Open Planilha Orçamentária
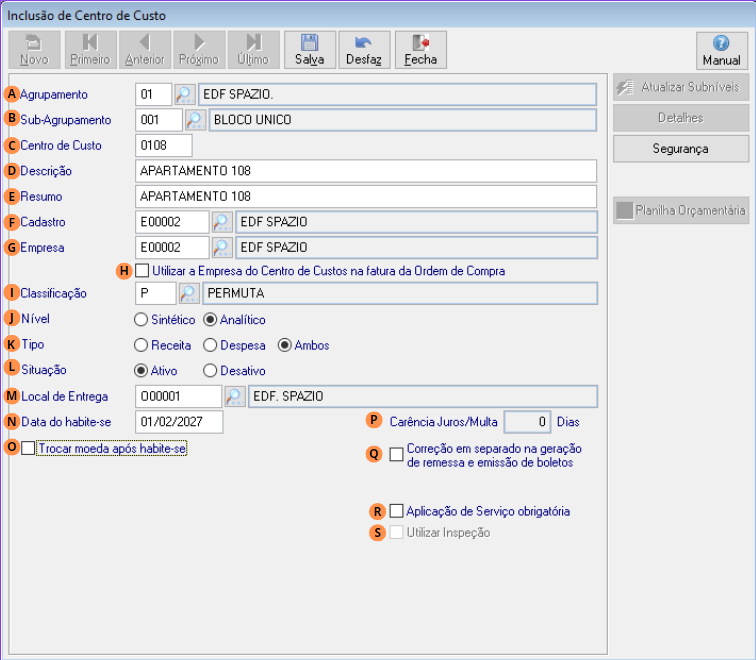This screenshot has width=756, height=660. point(681,211)
